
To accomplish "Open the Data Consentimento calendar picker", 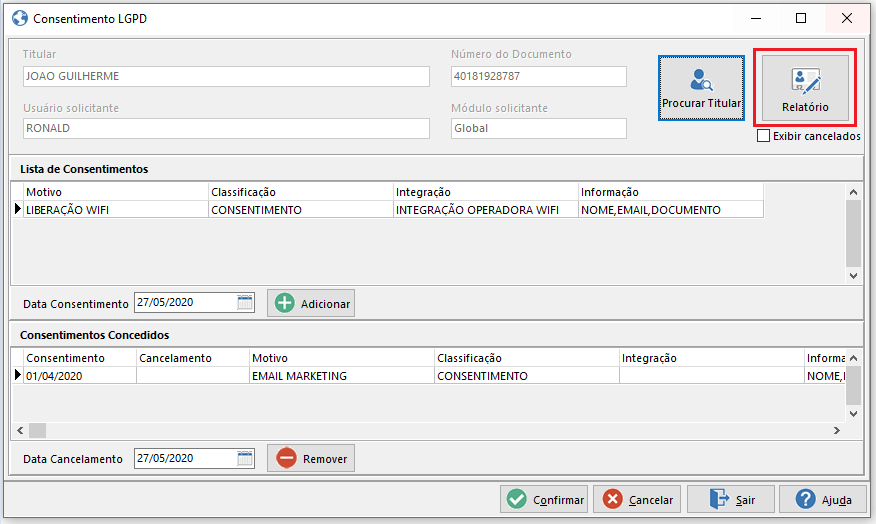I will (245, 302).
